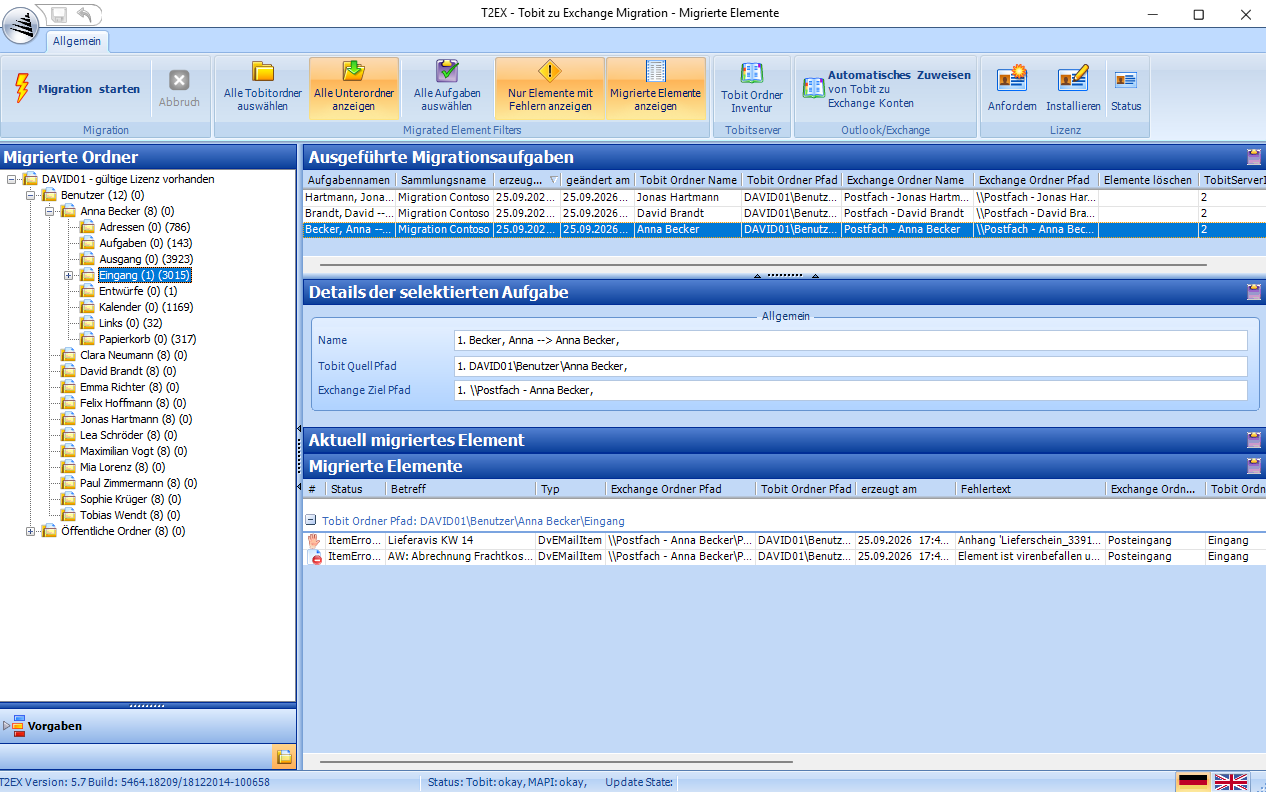
Task: Sort by Aufgabennamen column header
Action: [349, 180]
